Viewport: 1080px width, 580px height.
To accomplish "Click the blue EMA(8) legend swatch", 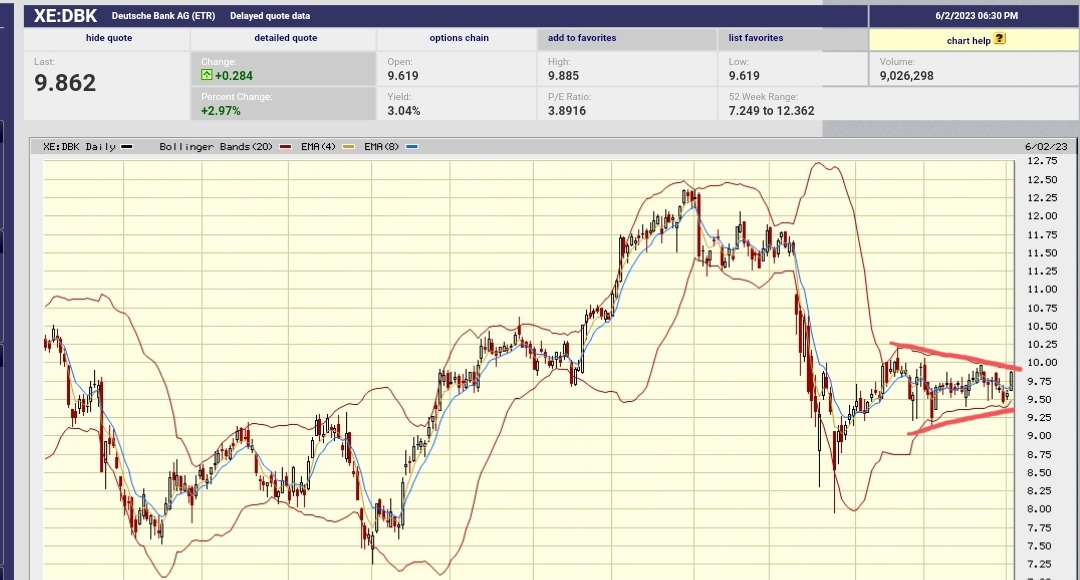I will [412, 147].
